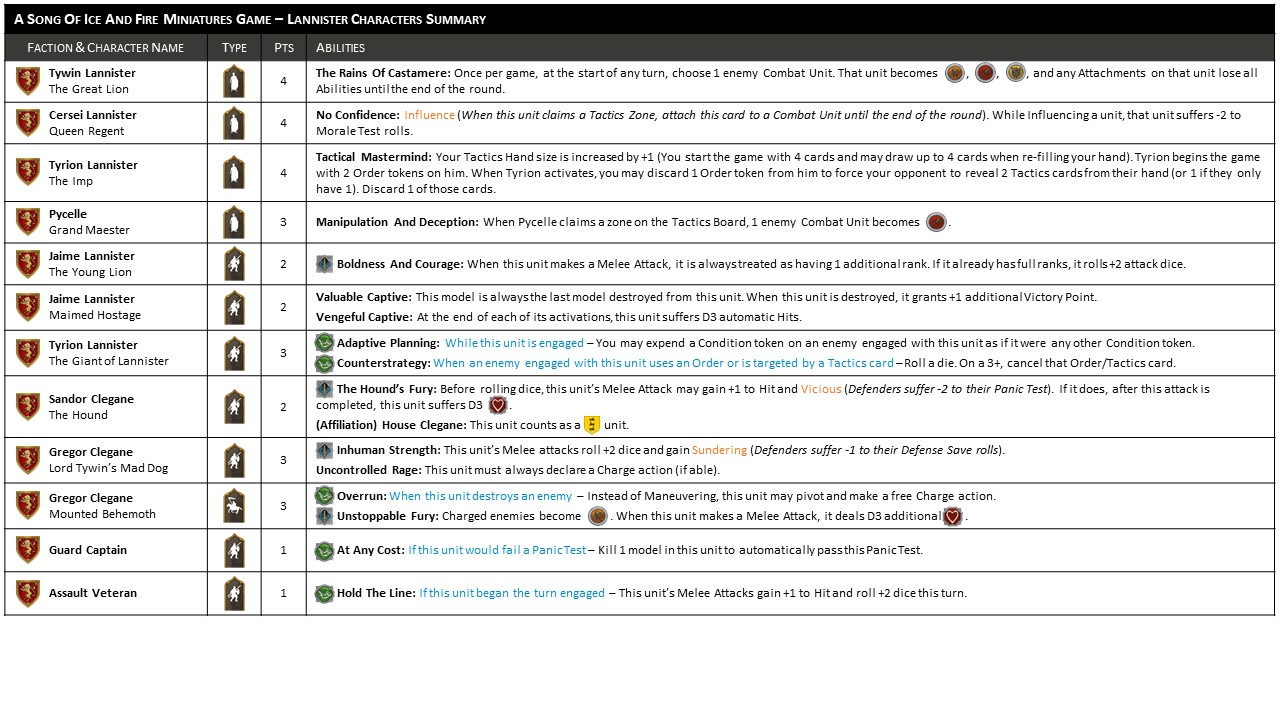
Task: Click the Type icon in the Guard Captain row
Action: point(234,550)
